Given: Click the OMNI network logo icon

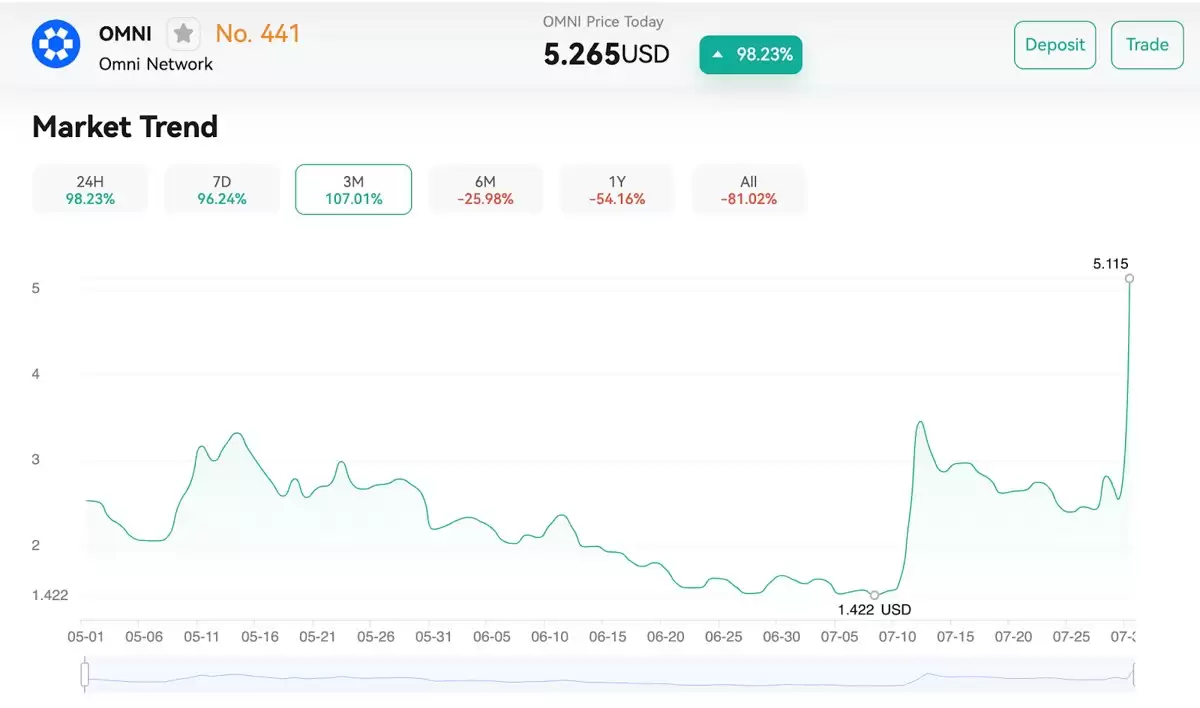Looking at the screenshot, I should [56, 44].
